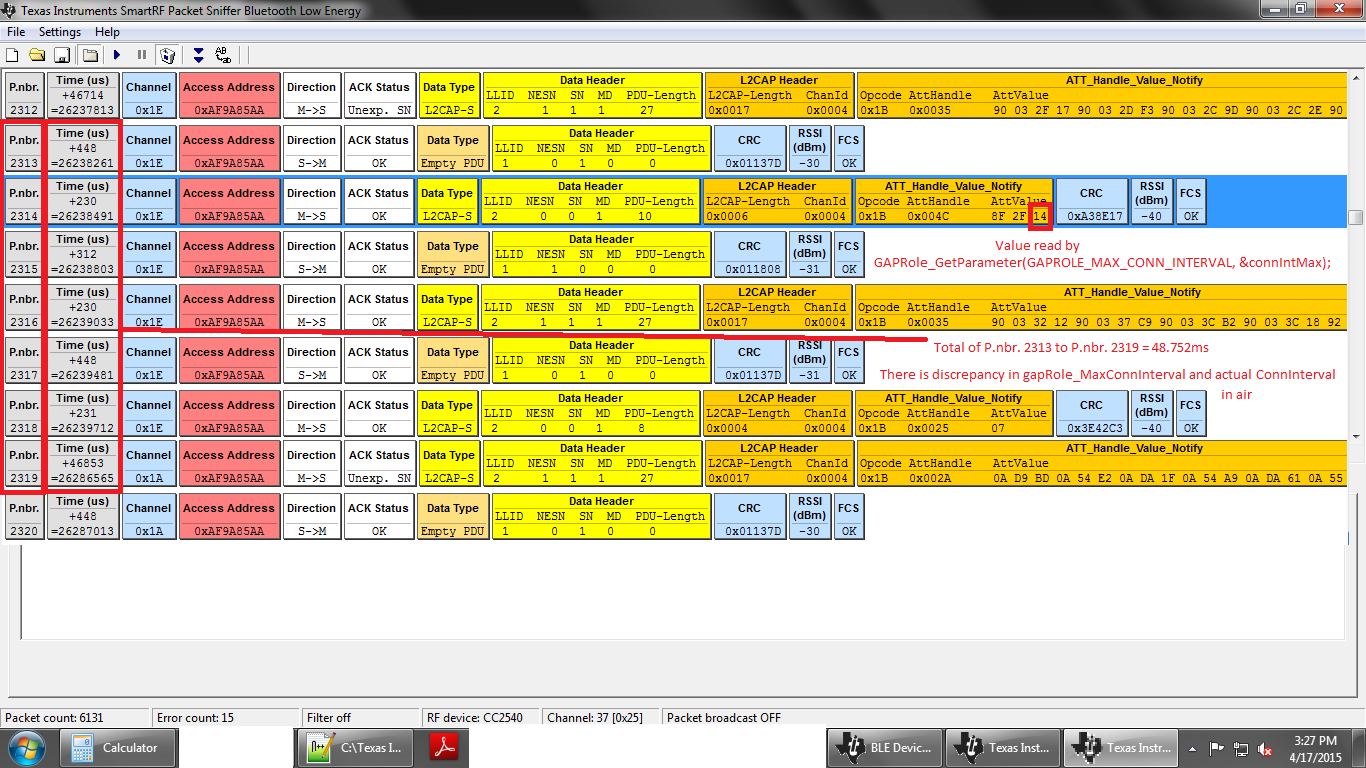Switch to the 'C:\Texas I...' taskbar window

click(x=354, y=748)
